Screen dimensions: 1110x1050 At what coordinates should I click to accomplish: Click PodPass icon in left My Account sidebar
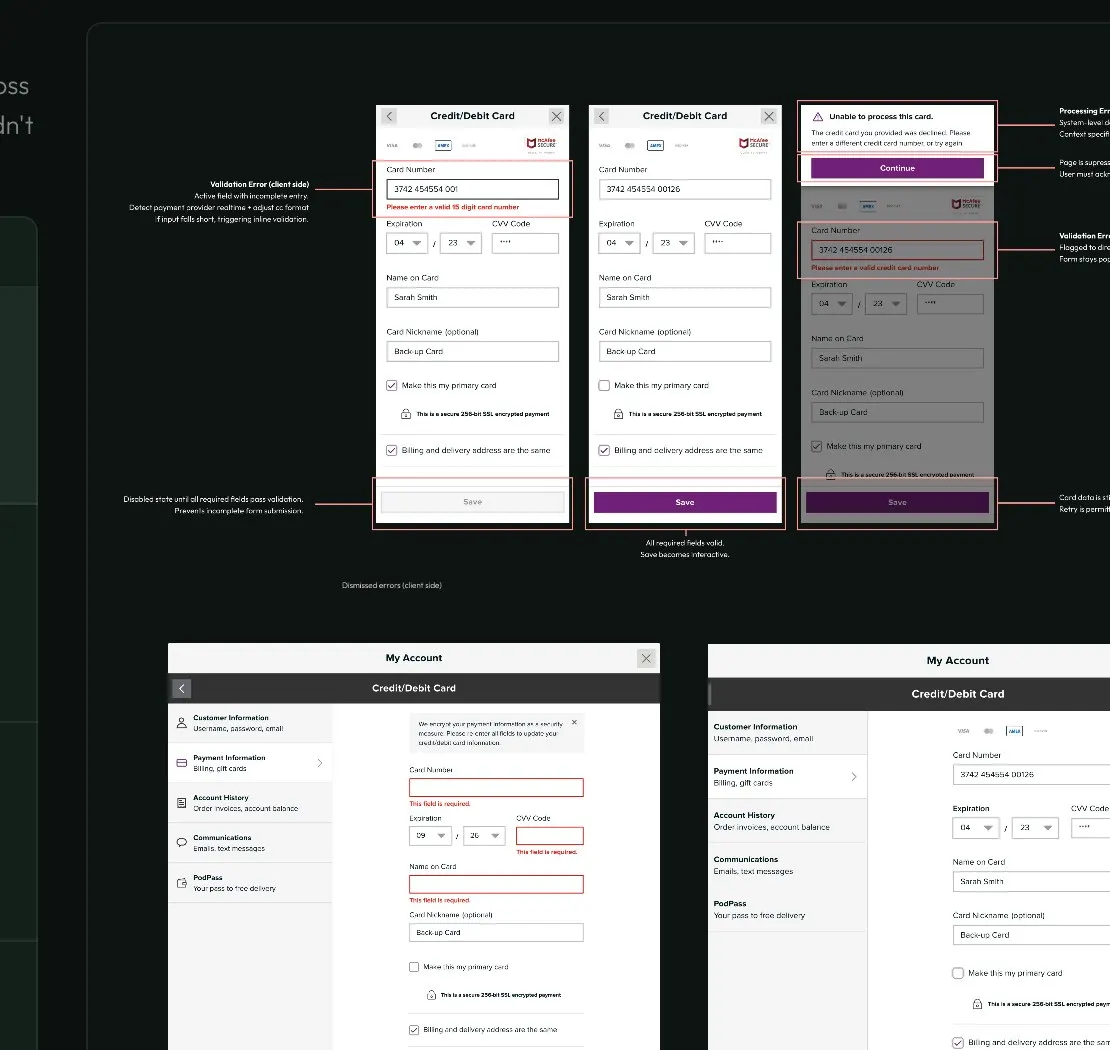[x=182, y=883]
